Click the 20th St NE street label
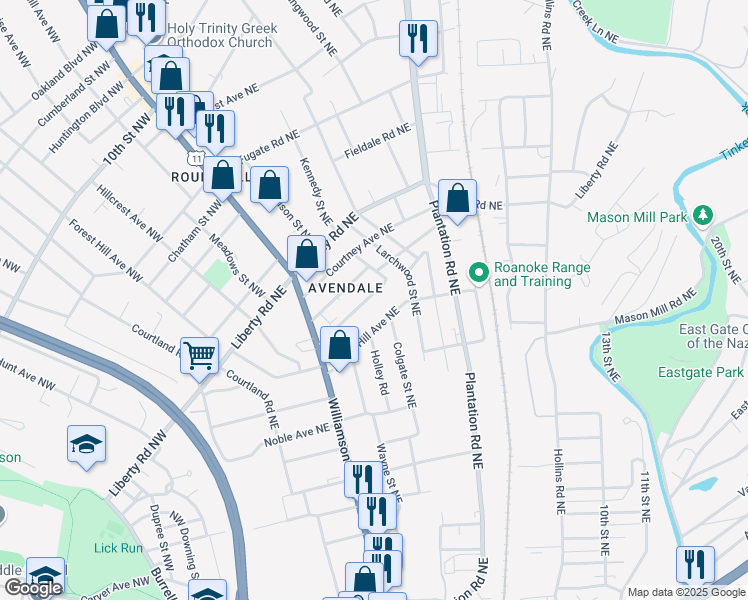Screen dimensions: 748x600 (725, 259)
